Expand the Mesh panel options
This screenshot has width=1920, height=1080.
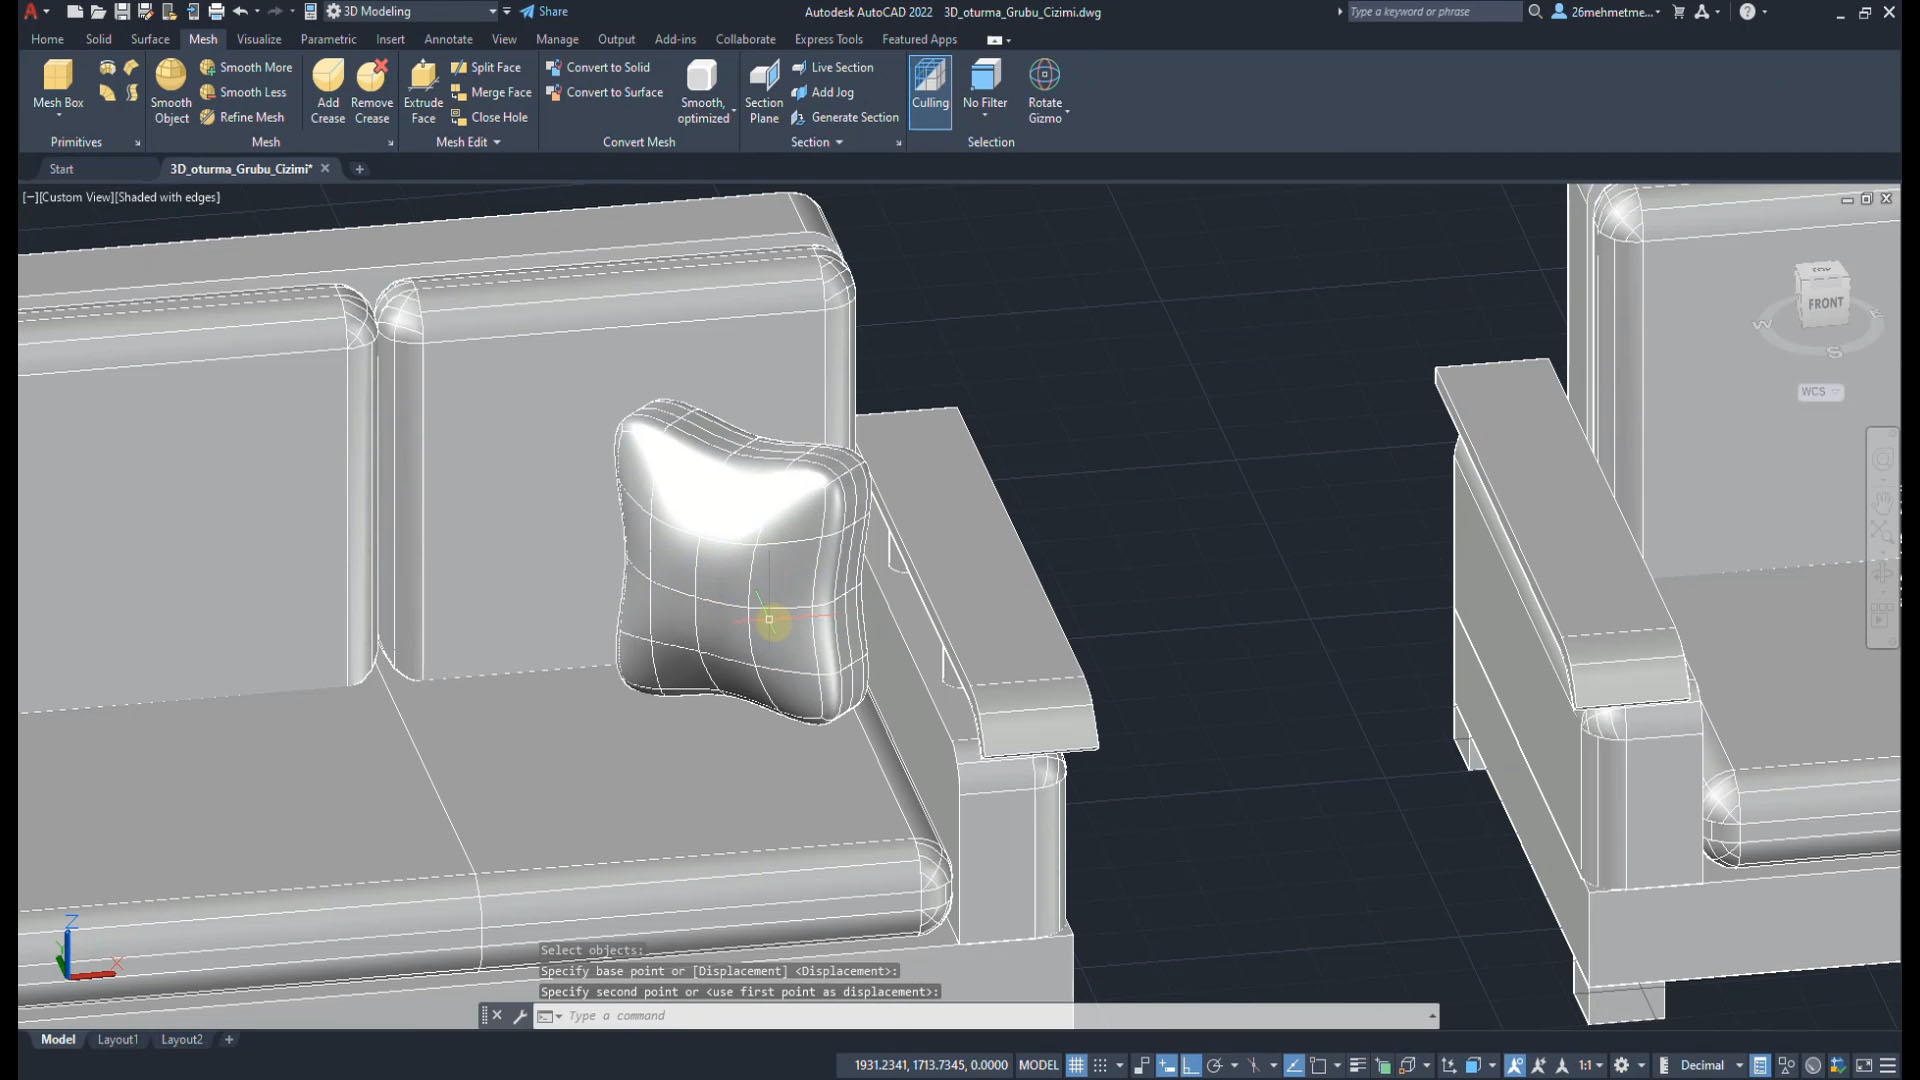pos(390,142)
